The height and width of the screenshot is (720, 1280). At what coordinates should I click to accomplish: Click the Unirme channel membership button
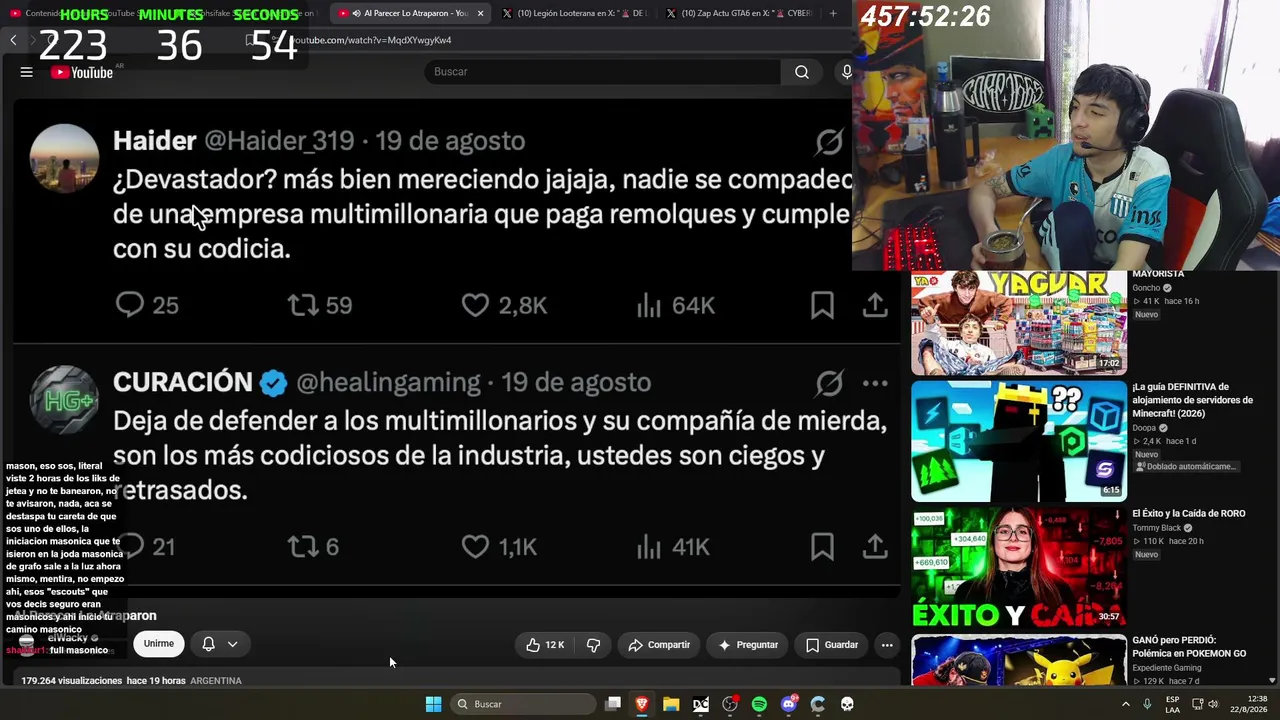click(x=158, y=644)
